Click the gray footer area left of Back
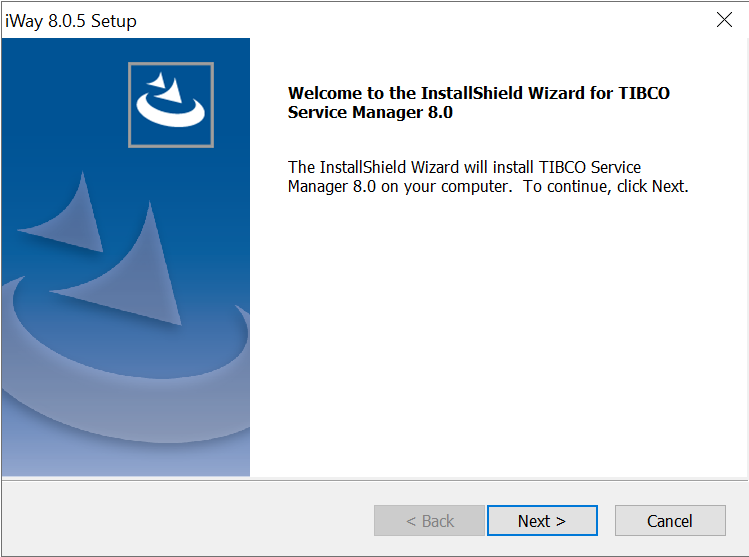Viewport: 749px width, 557px height. 186,519
